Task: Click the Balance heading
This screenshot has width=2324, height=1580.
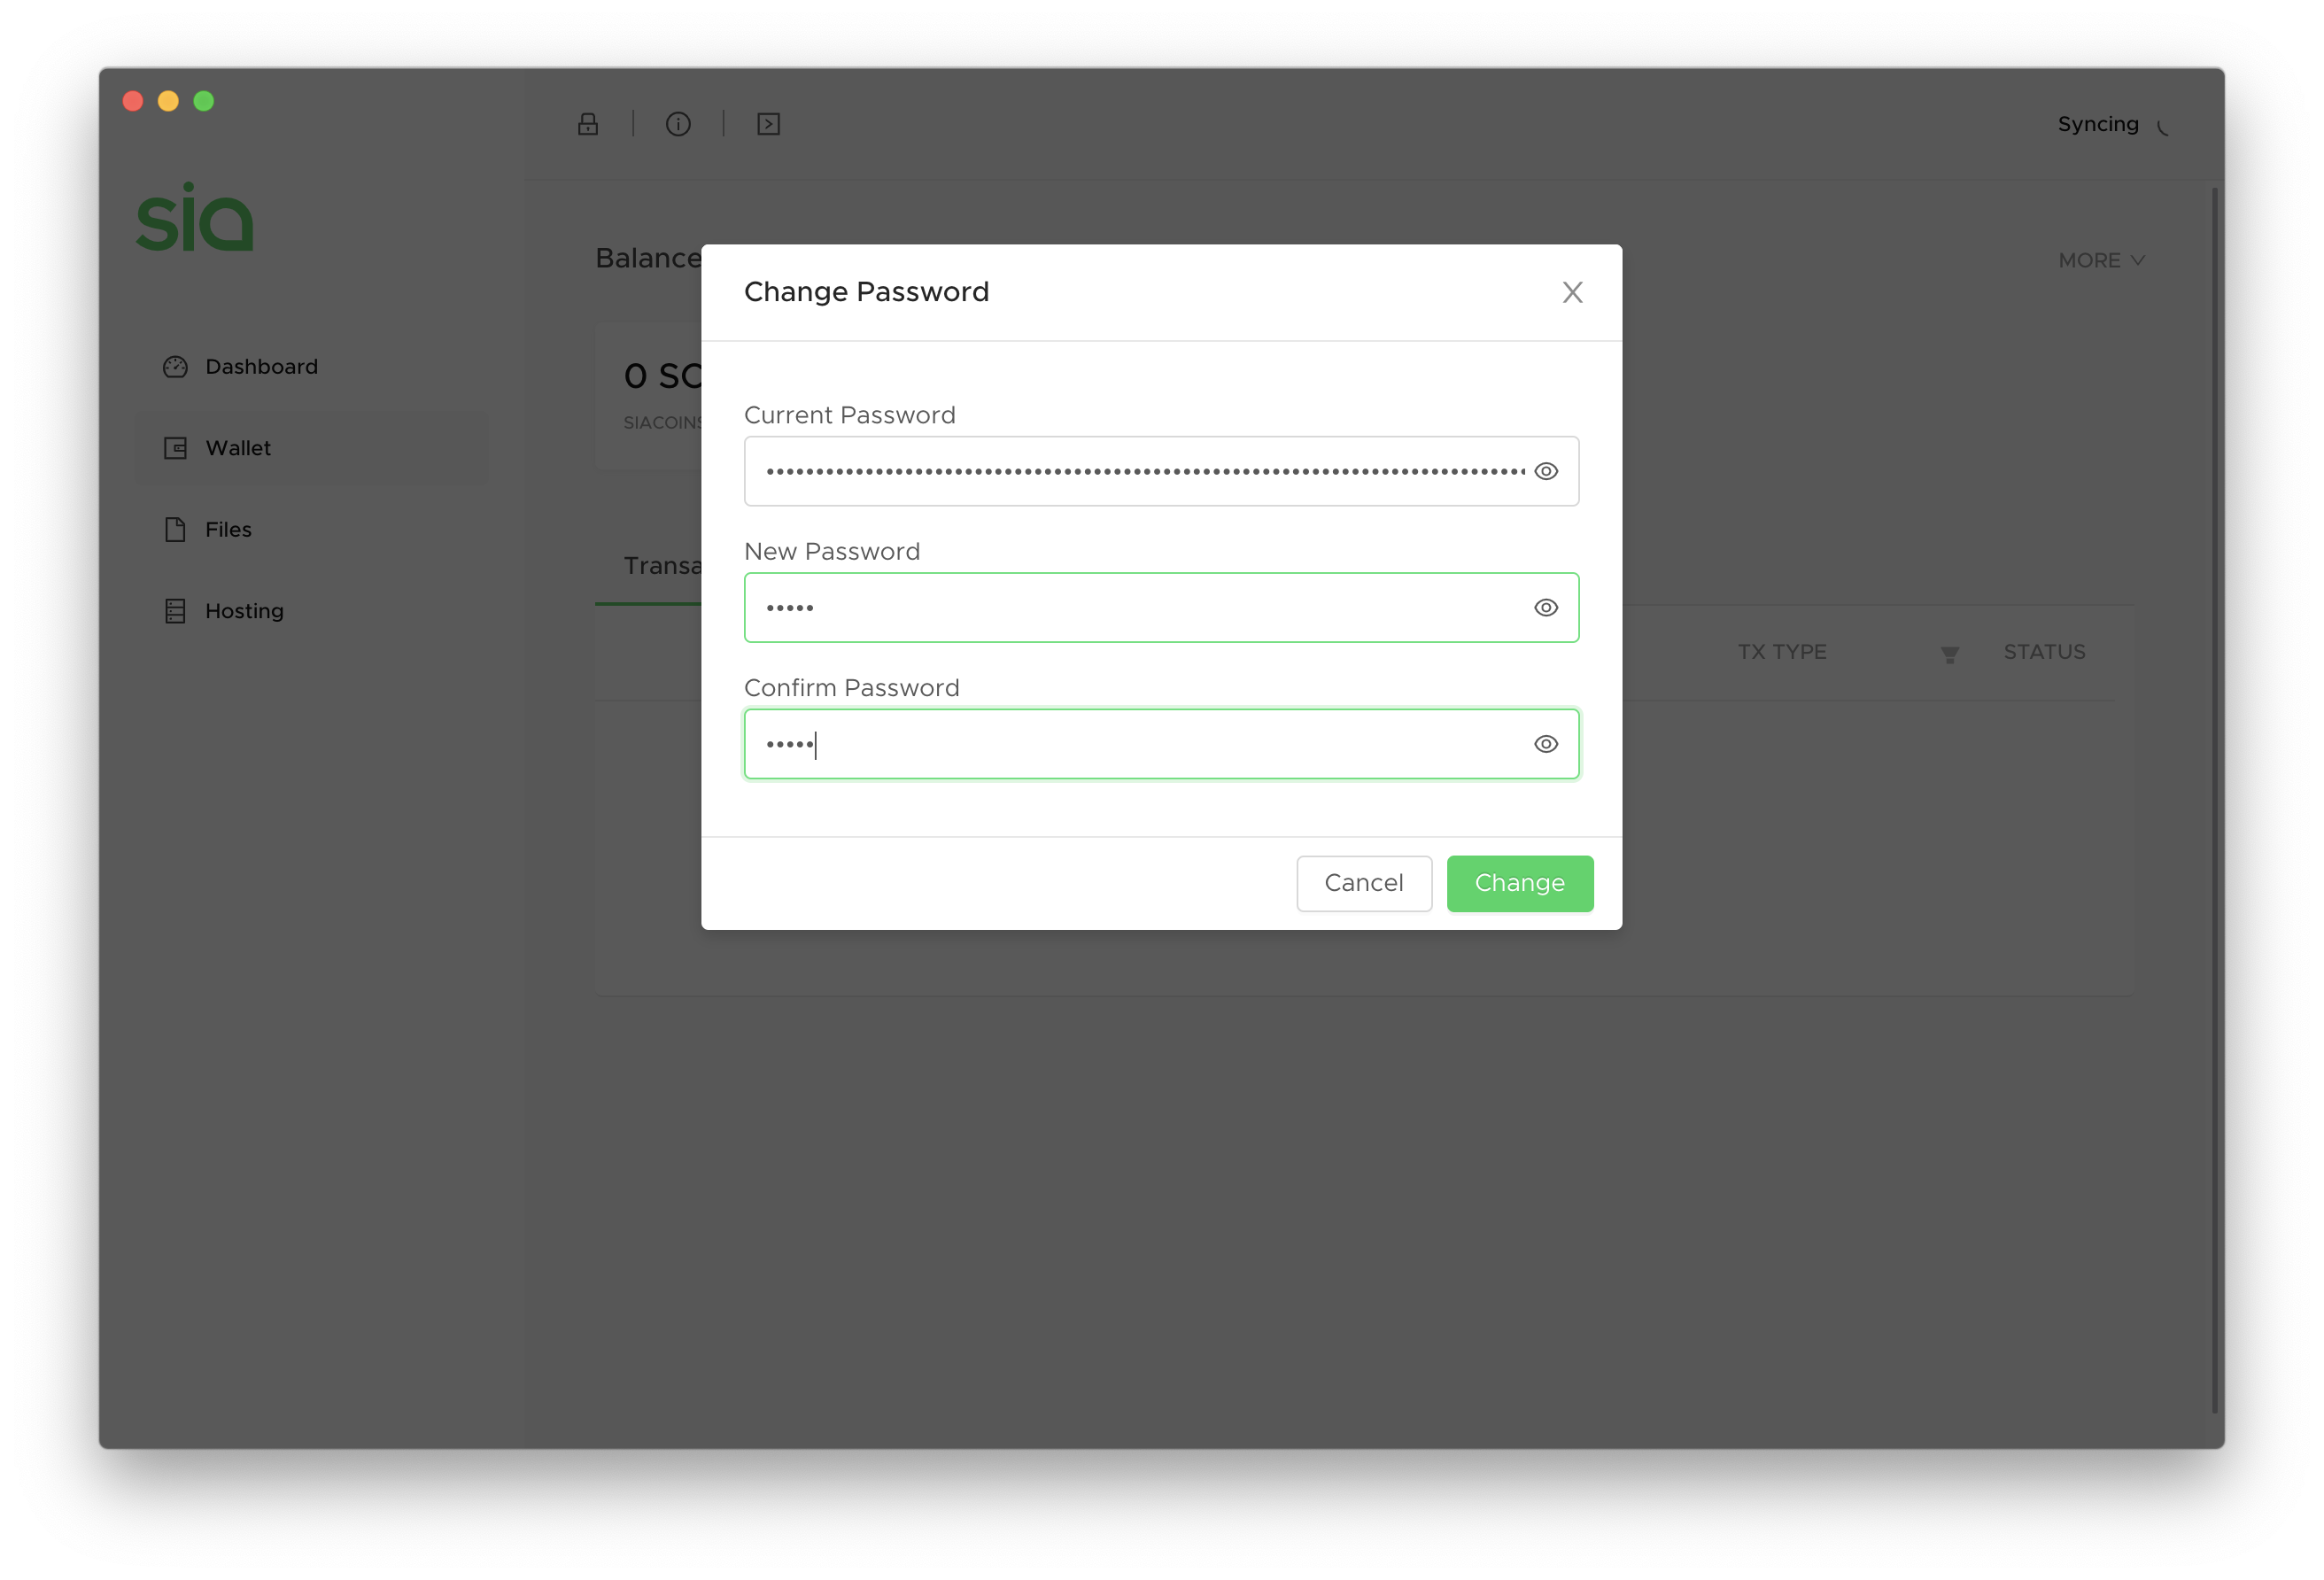Action: pyautogui.click(x=648, y=258)
